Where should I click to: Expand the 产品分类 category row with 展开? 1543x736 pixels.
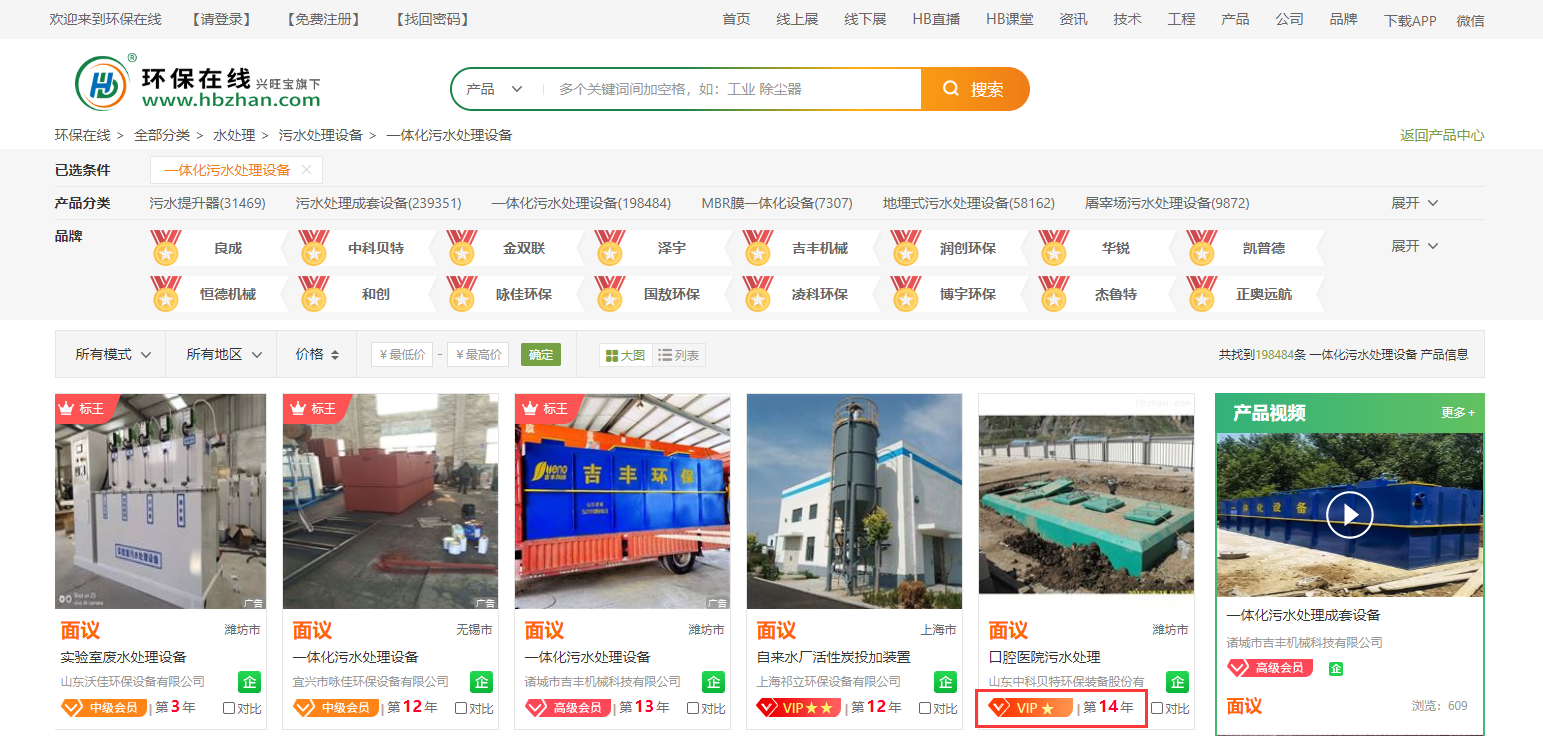(x=1414, y=203)
